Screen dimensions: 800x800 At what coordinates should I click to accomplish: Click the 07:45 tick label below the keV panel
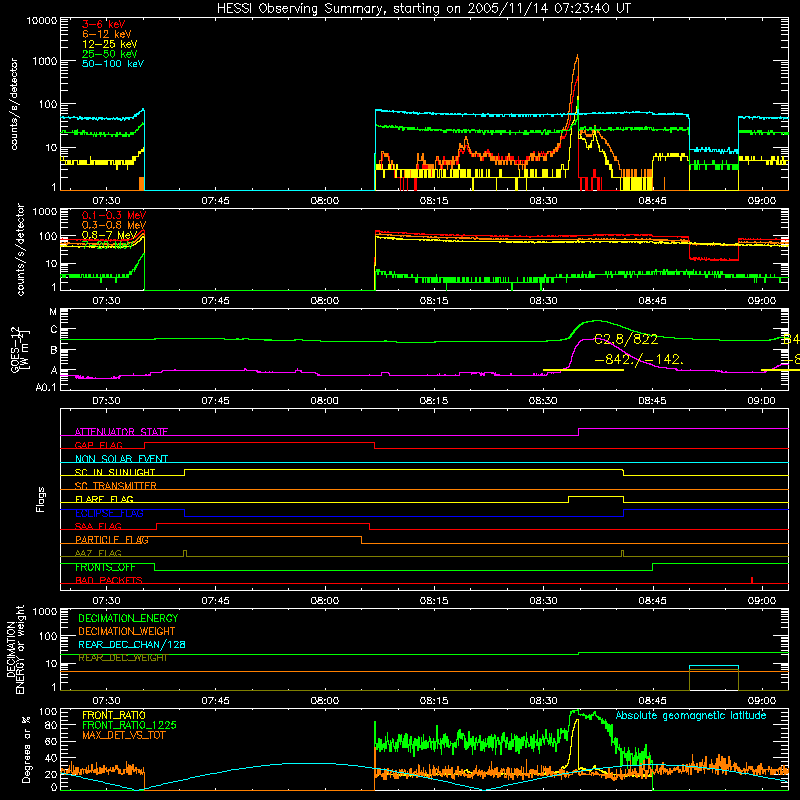(x=215, y=201)
